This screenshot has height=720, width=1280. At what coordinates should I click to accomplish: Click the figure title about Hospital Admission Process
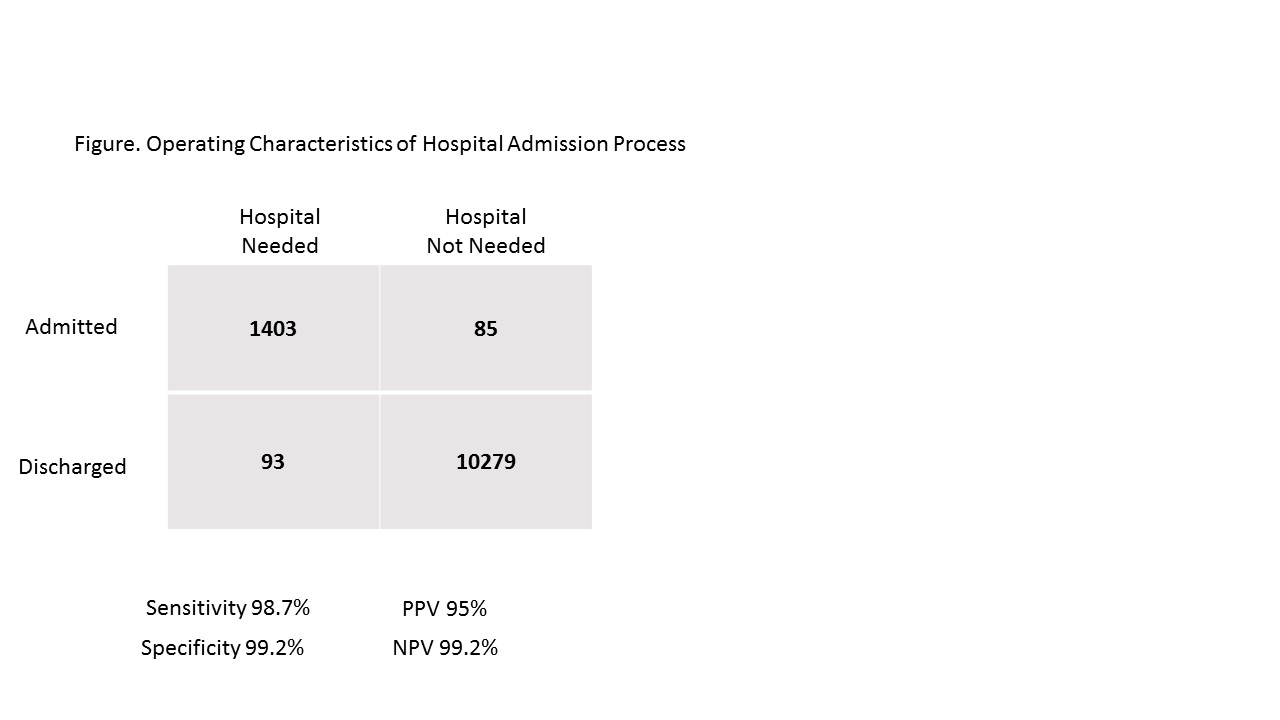pos(380,144)
